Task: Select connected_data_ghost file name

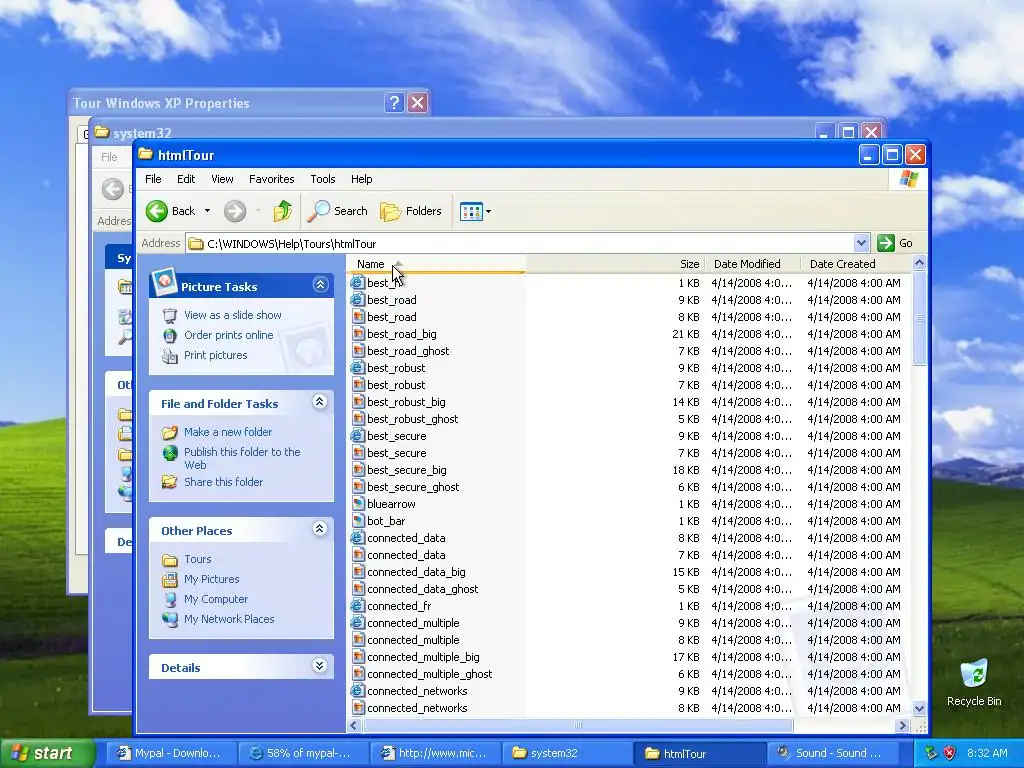Action: click(x=423, y=589)
